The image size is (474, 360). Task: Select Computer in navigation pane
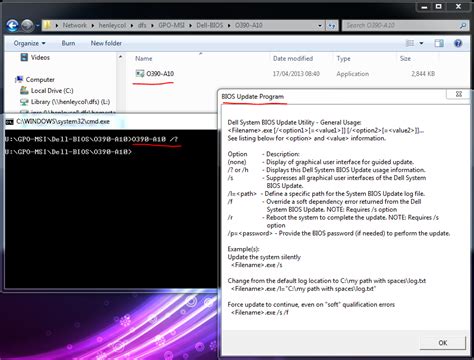(40, 80)
